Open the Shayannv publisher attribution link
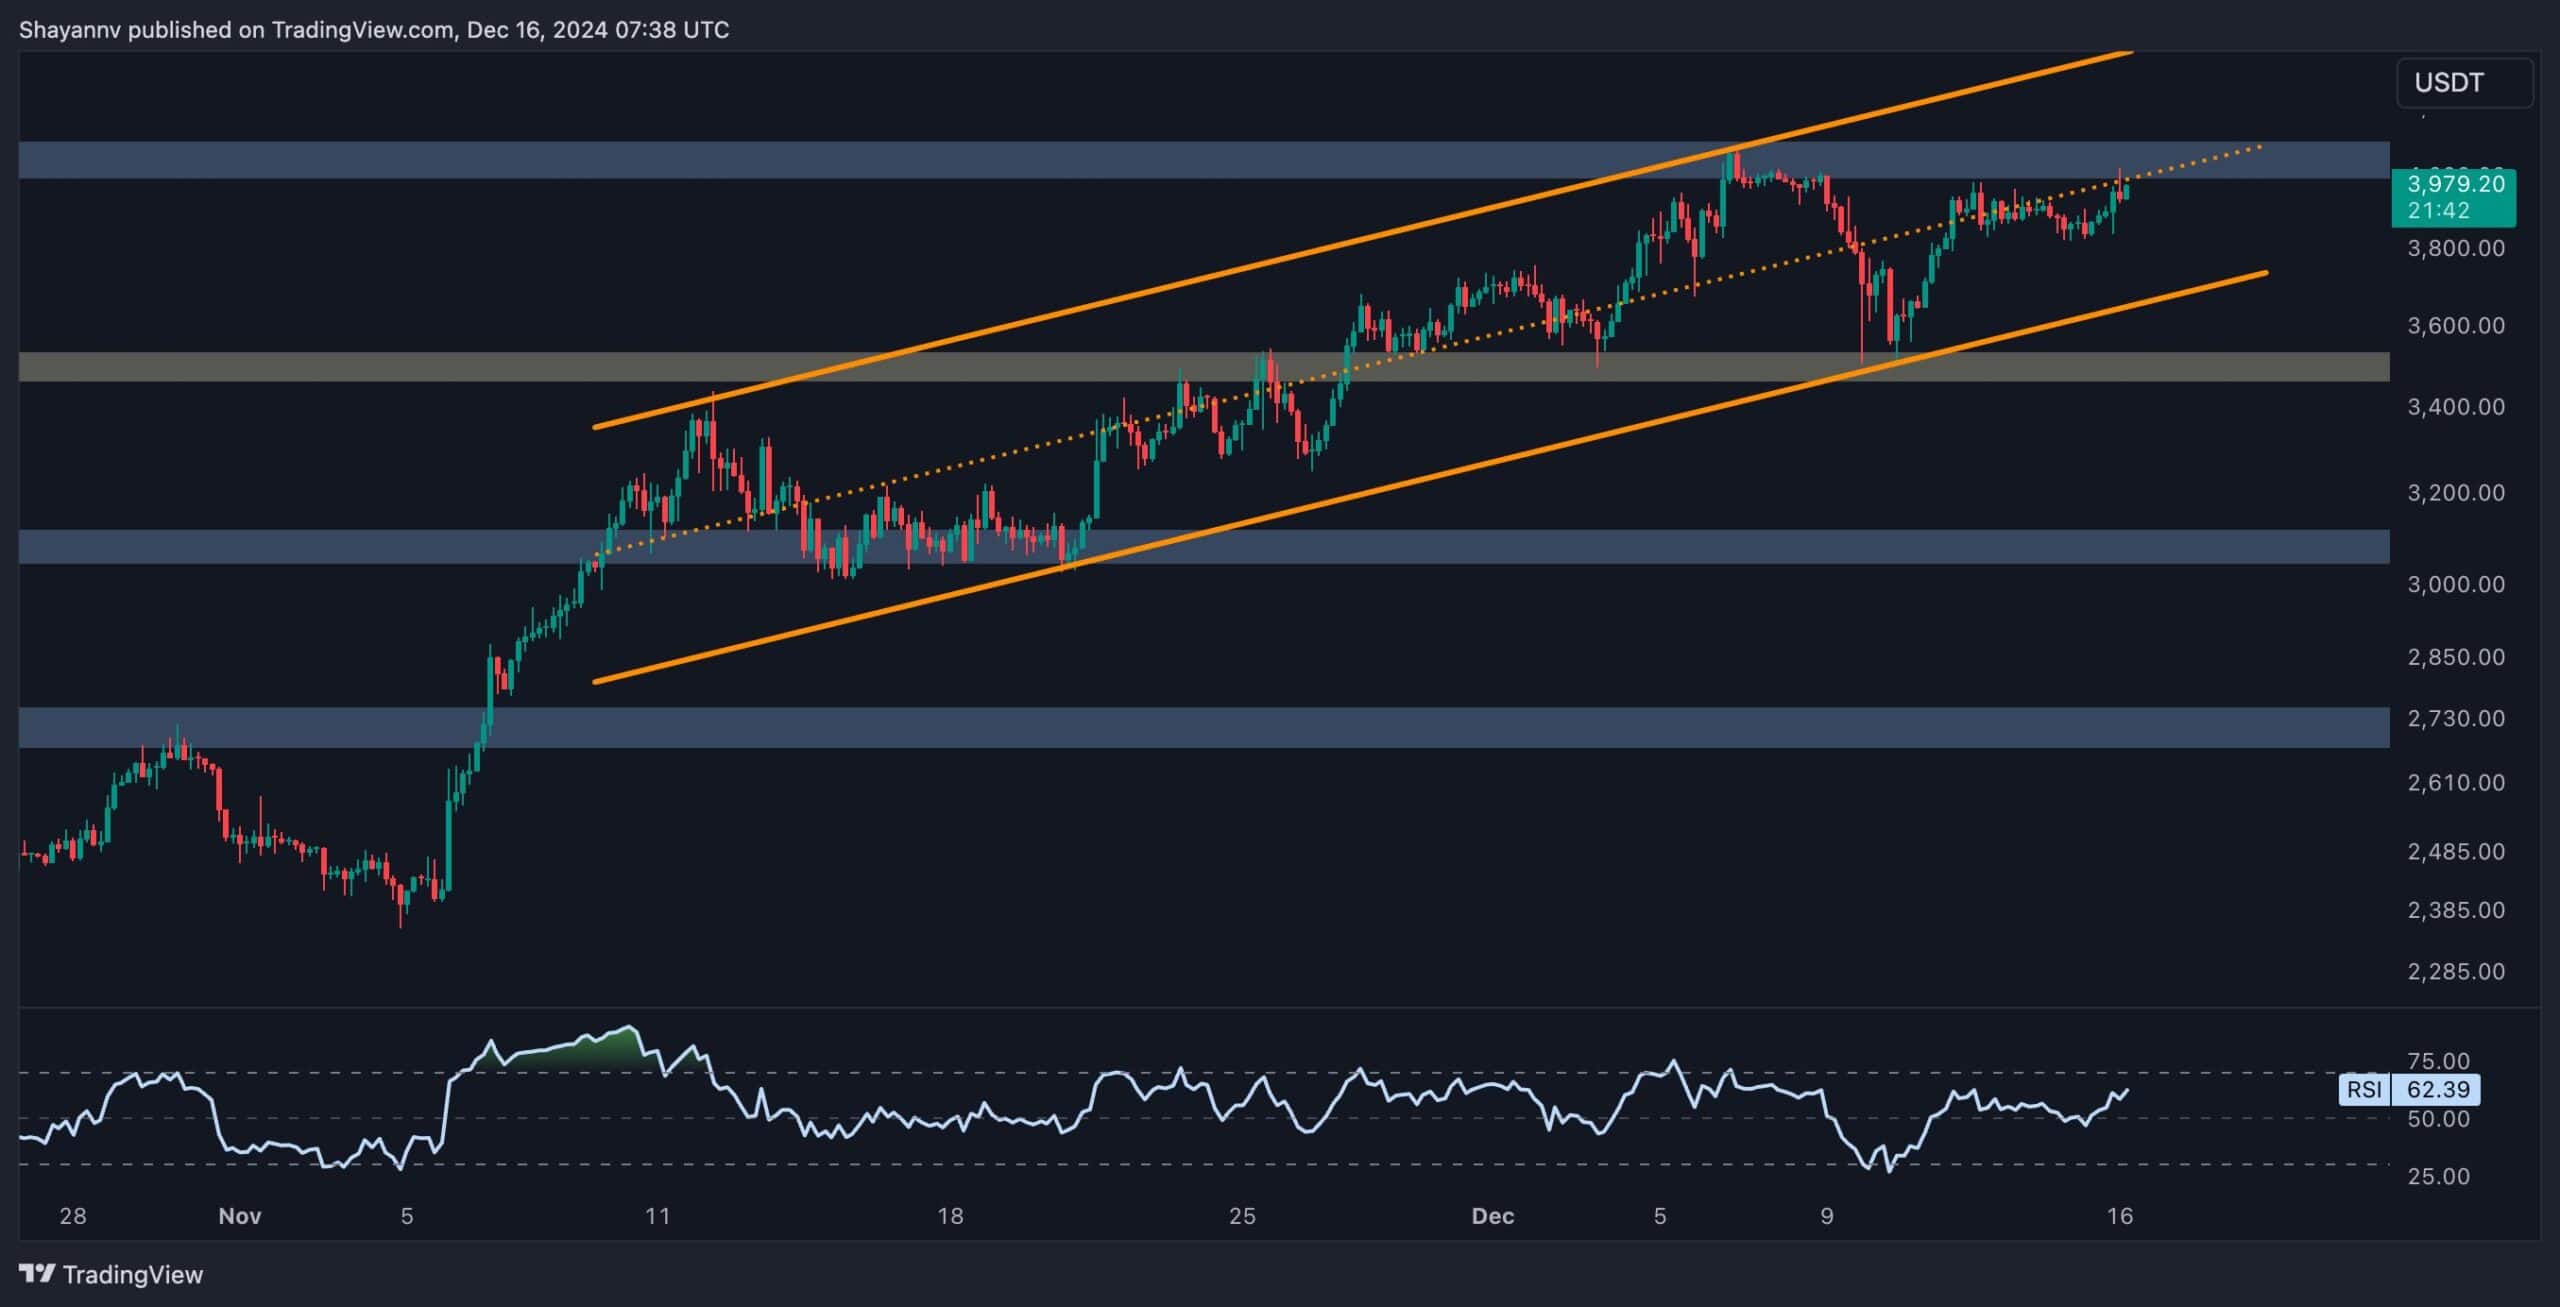Viewport: 2560px width, 1307px height. click(x=70, y=29)
